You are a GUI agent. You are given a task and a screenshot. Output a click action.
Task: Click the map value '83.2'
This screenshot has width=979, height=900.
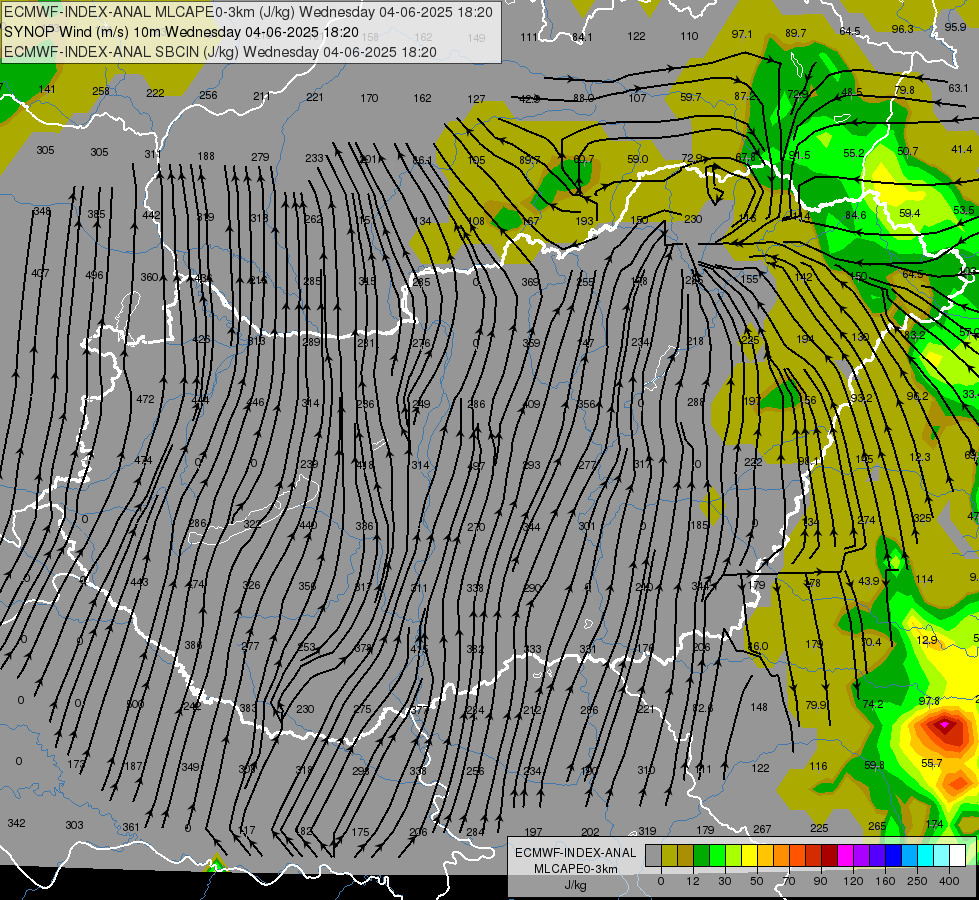click(x=915, y=335)
